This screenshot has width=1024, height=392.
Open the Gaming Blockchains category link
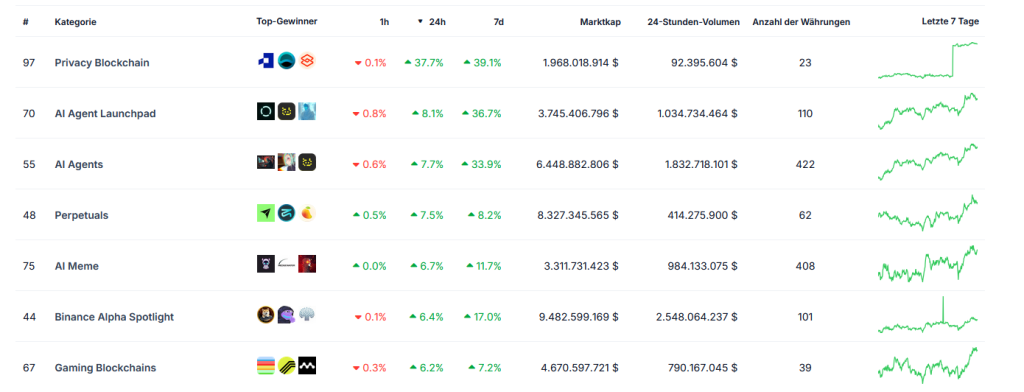pyautogui.click(x=105, y=368)
